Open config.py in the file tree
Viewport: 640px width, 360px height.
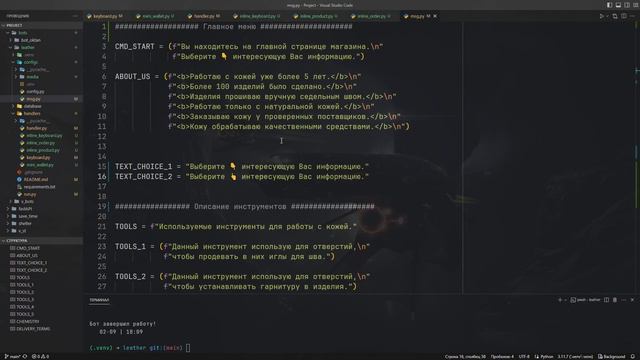[41, 91]
